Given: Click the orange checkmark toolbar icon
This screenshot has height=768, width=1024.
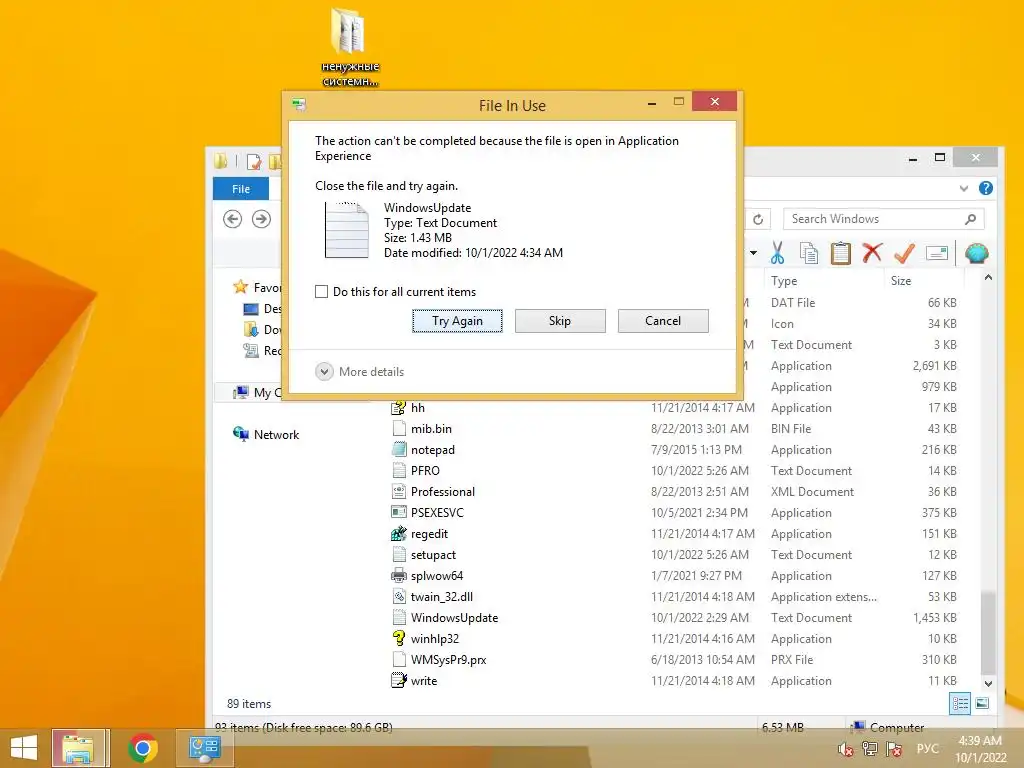Looking at the screenshot, I should pyautogui.click(x=904, y=253).
